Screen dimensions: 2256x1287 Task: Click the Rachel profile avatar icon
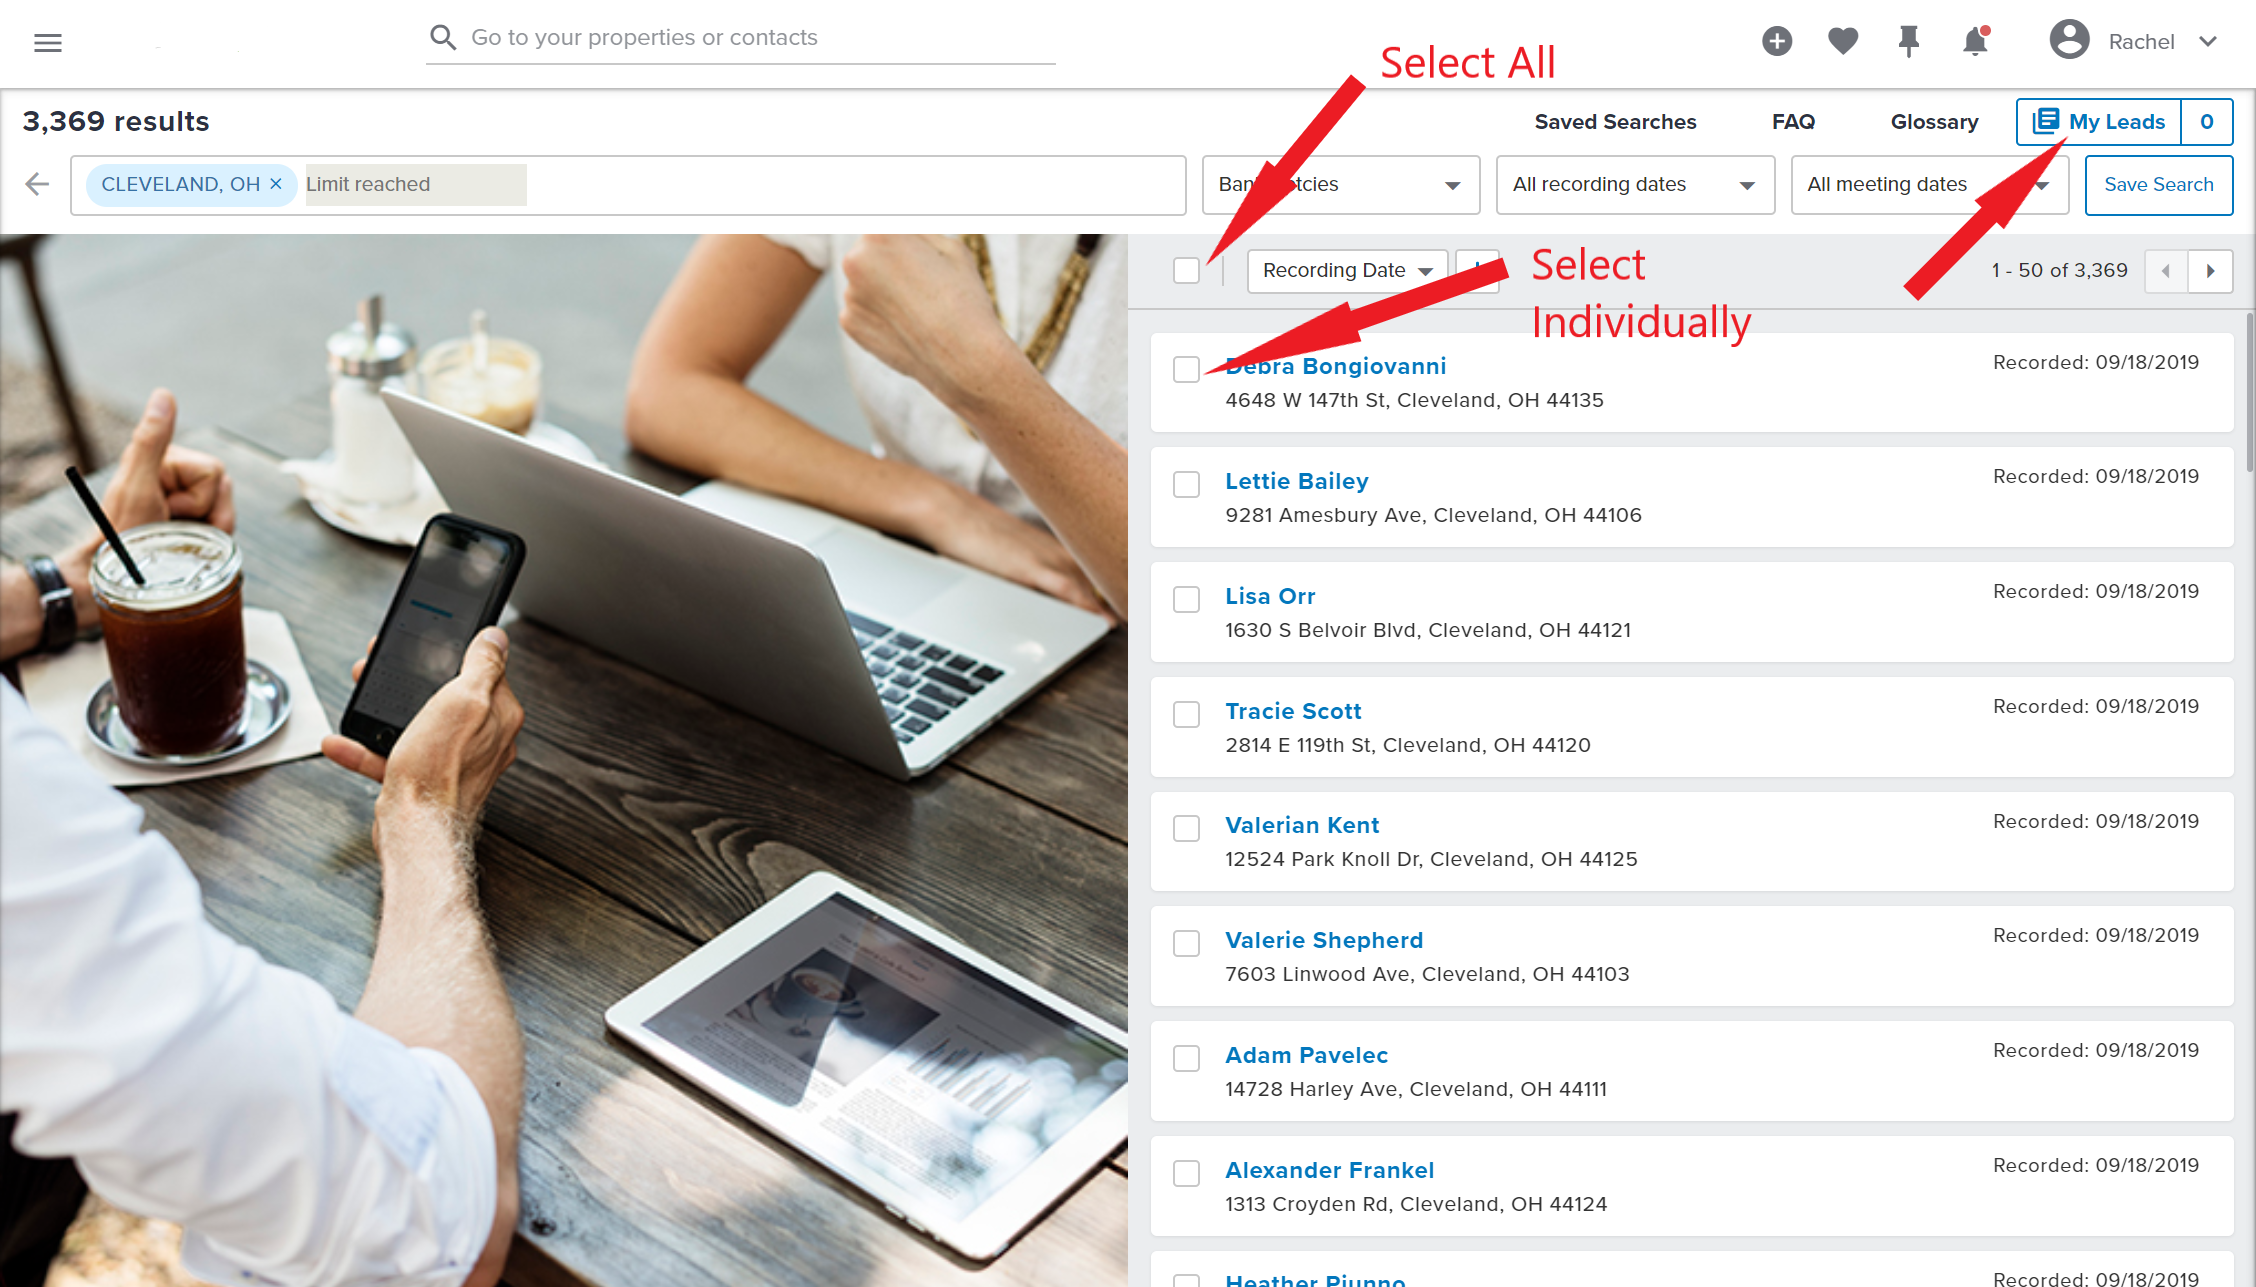click(2069, 40)
